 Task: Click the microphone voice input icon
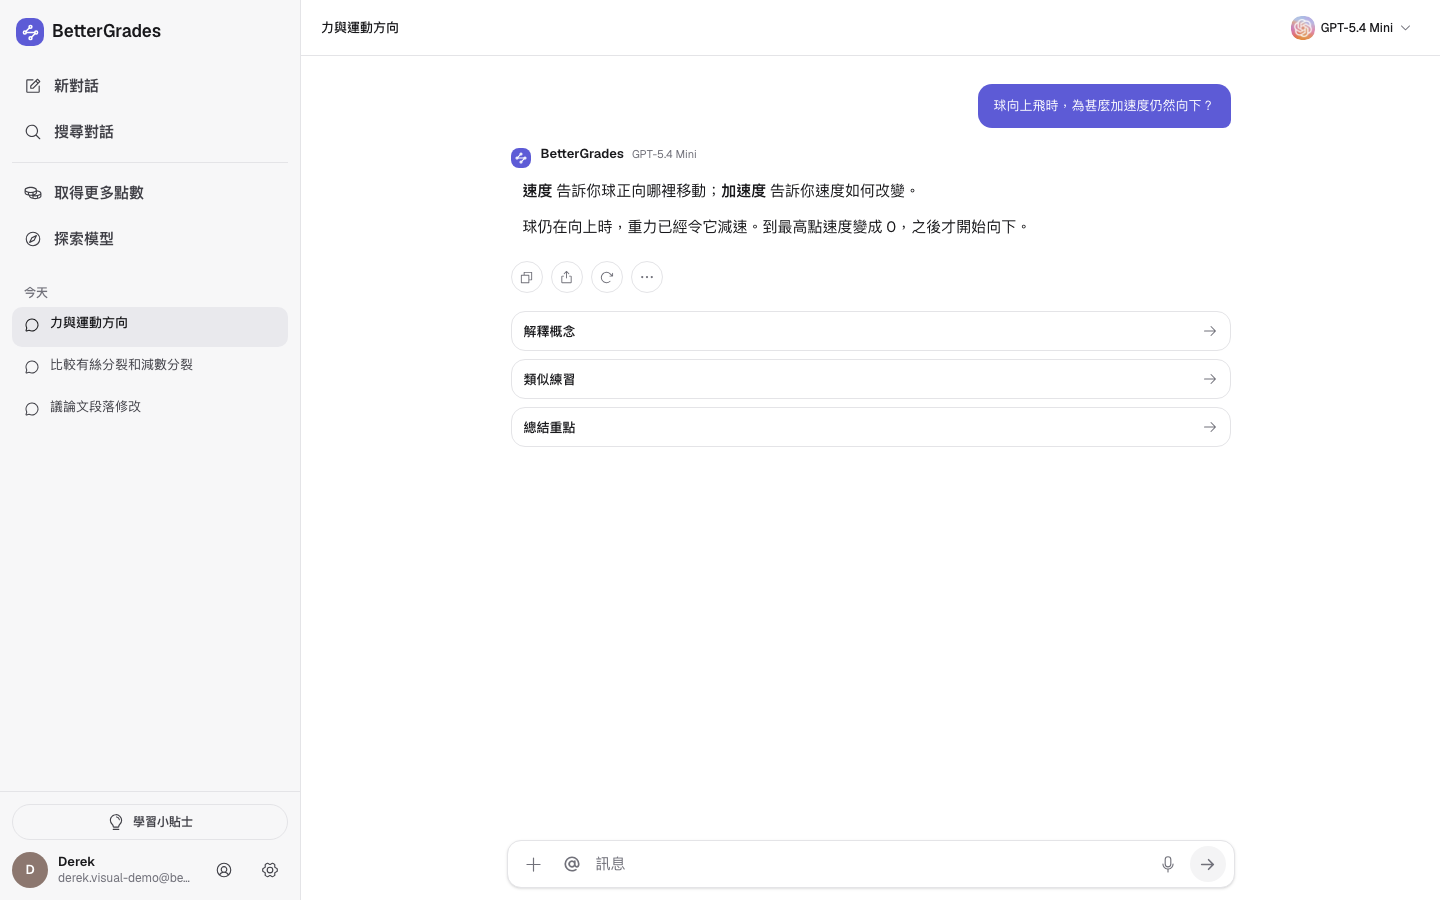1167,864
